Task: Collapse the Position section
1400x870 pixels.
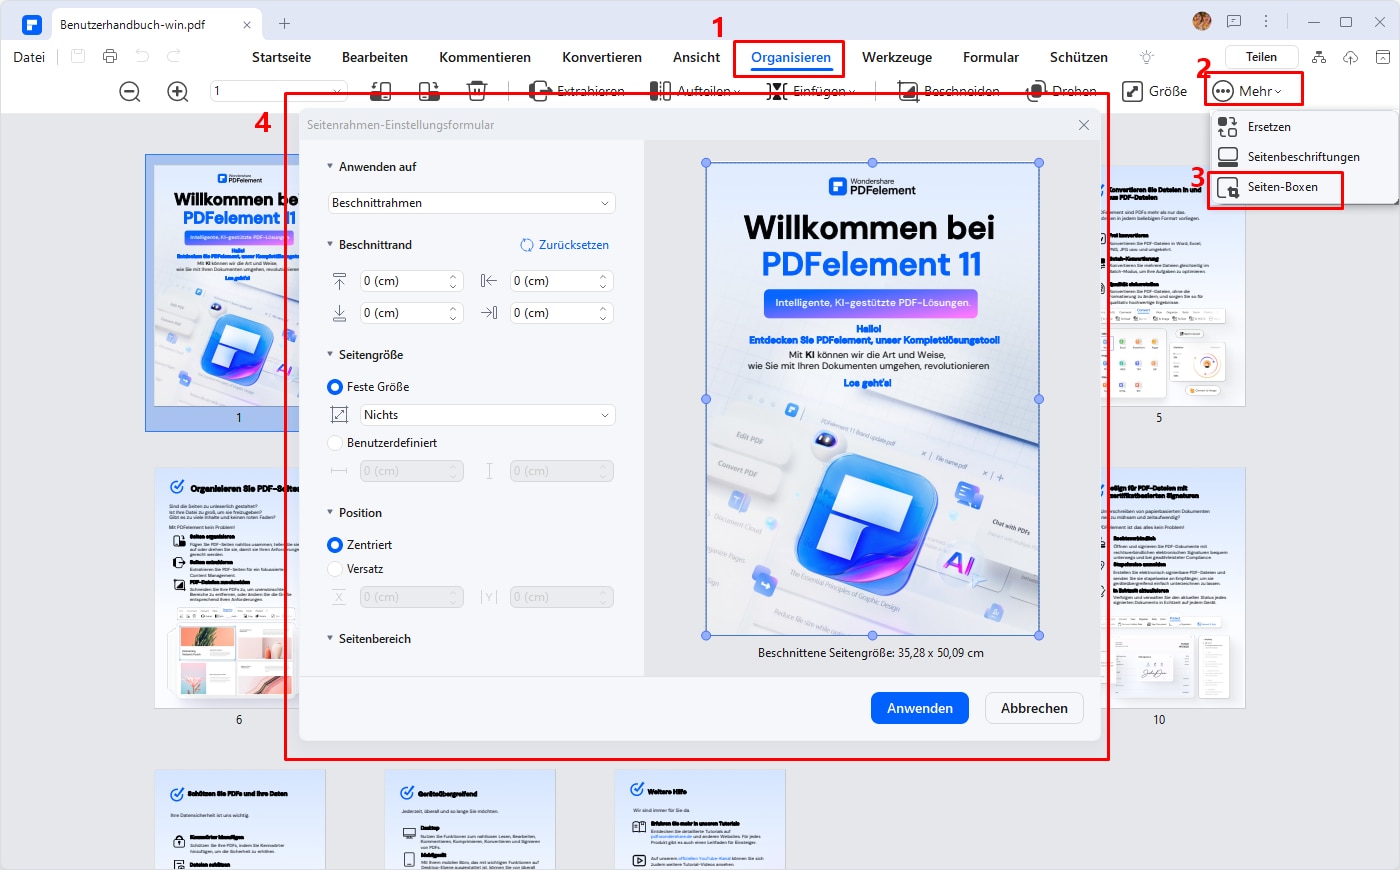Action: coord(330,513)
